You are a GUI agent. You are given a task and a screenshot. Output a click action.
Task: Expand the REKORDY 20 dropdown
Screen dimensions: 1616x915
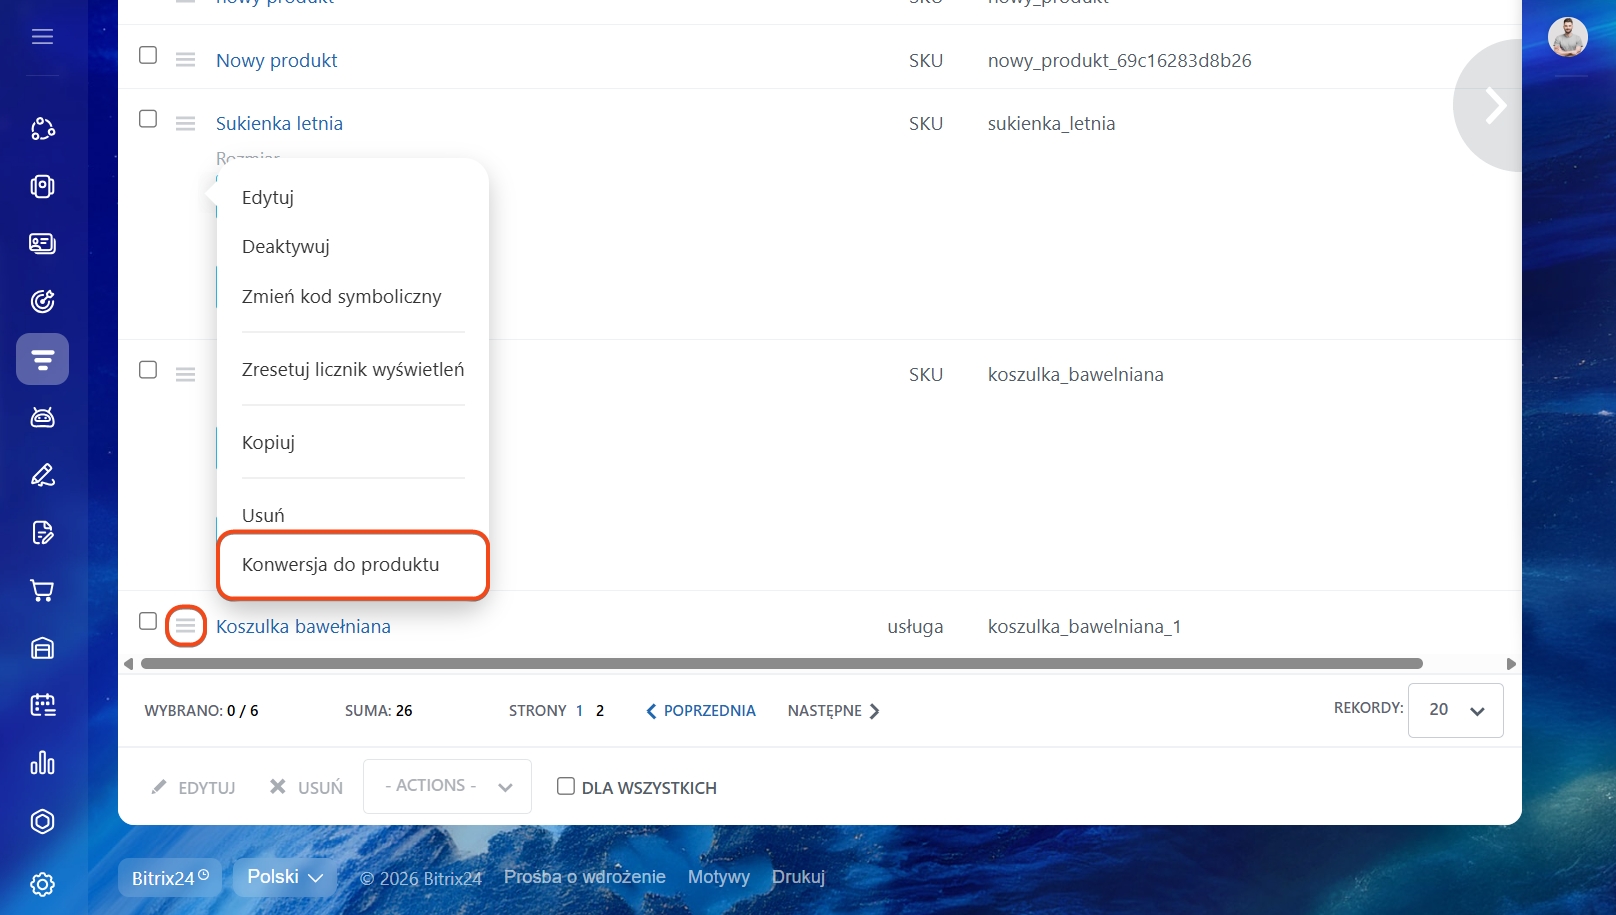[x=1455, y=710]
